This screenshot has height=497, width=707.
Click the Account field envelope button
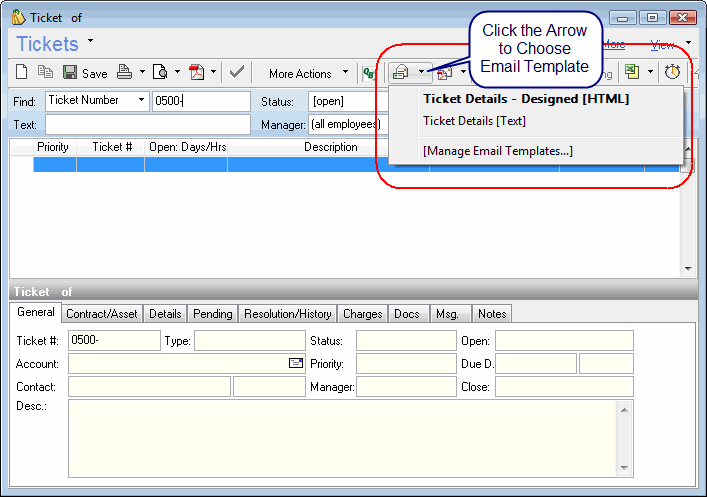(295, 363)
